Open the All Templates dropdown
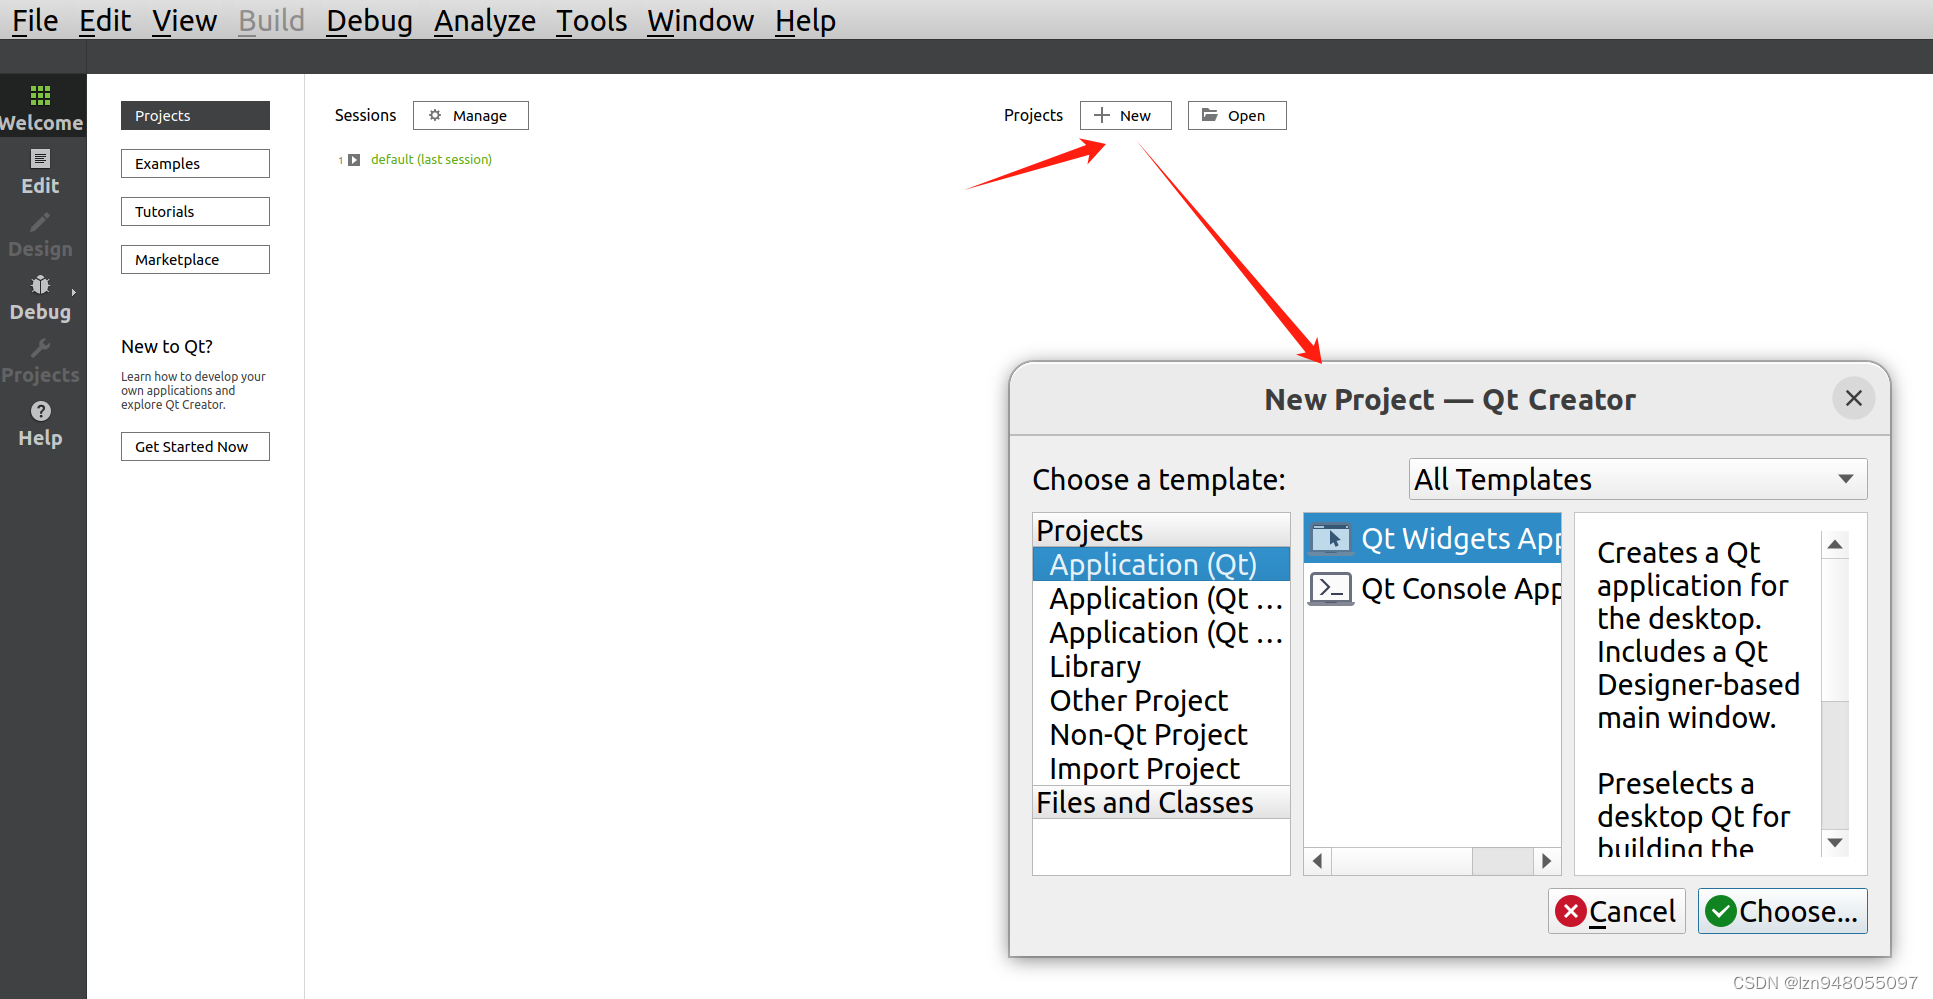Screen dimensions: 1933x999 1637,479
